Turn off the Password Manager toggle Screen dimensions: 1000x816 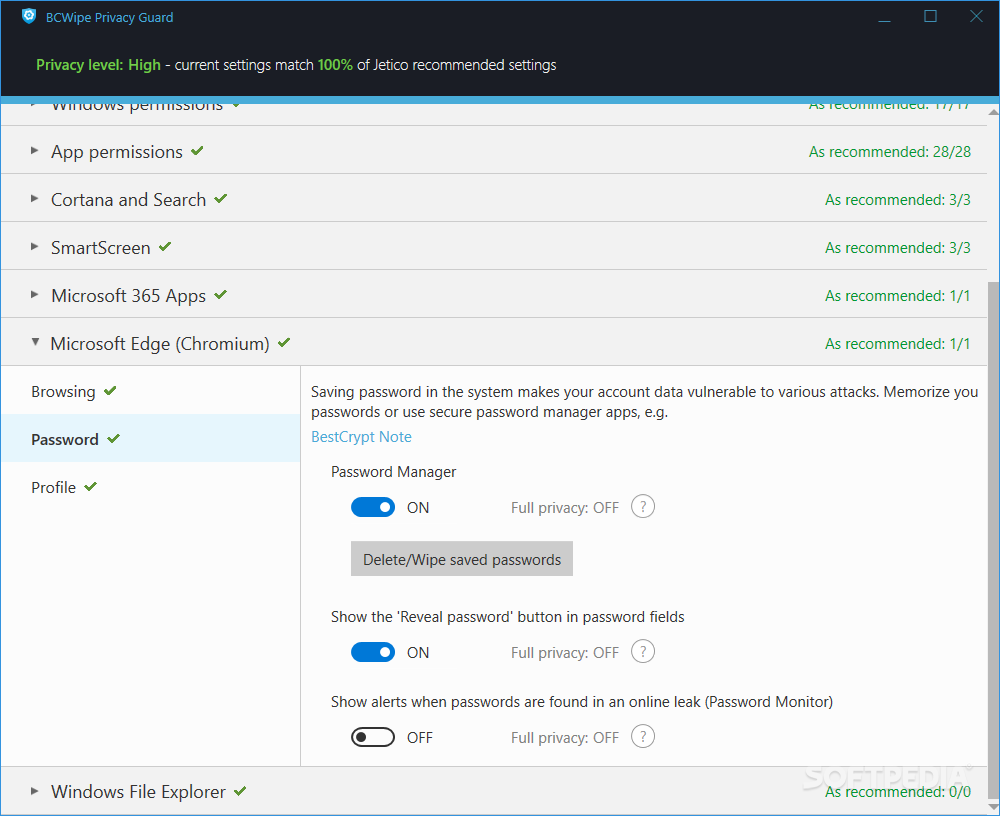(373, 507)
